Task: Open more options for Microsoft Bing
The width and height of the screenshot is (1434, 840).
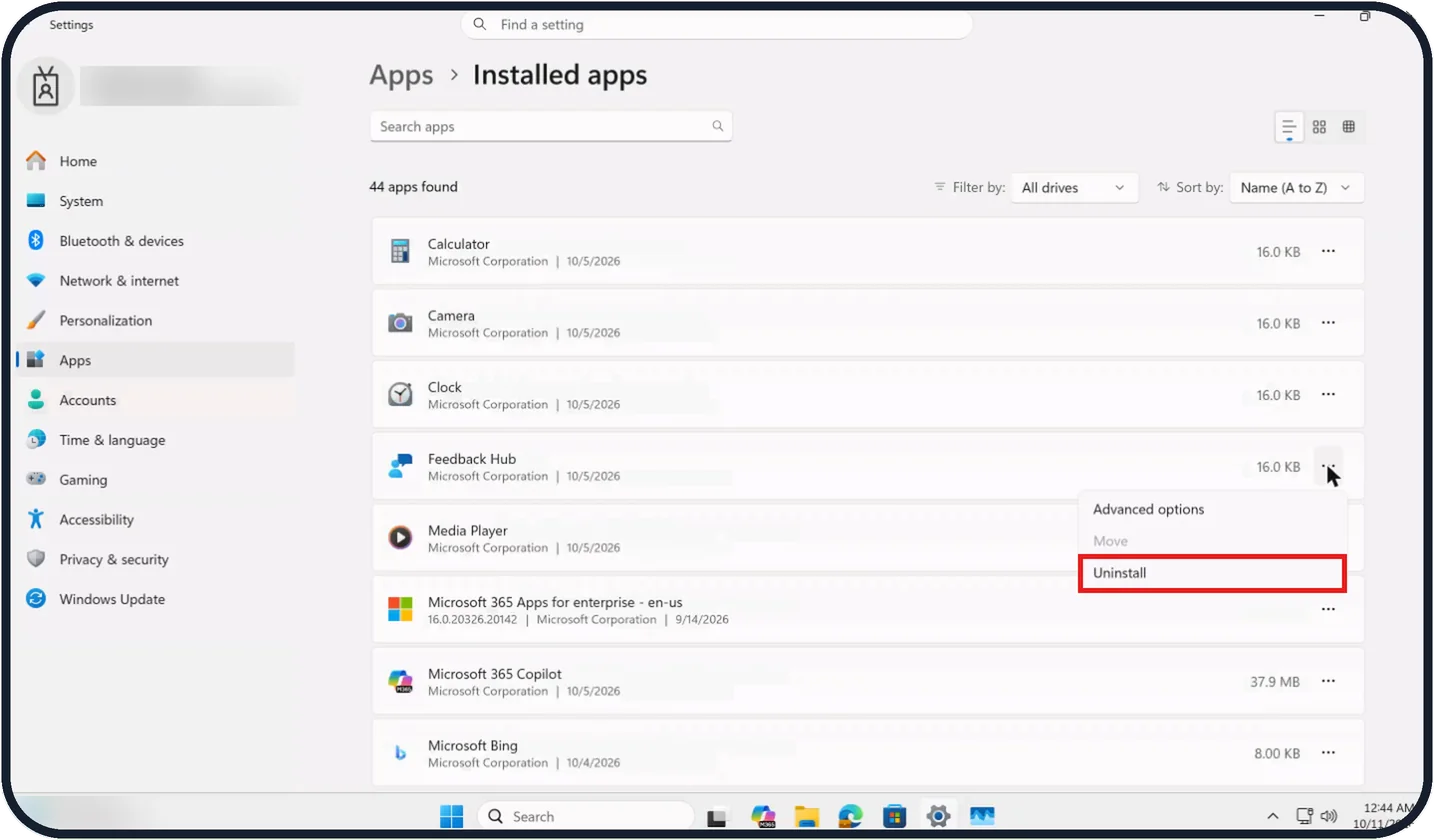Action: 1328,753
